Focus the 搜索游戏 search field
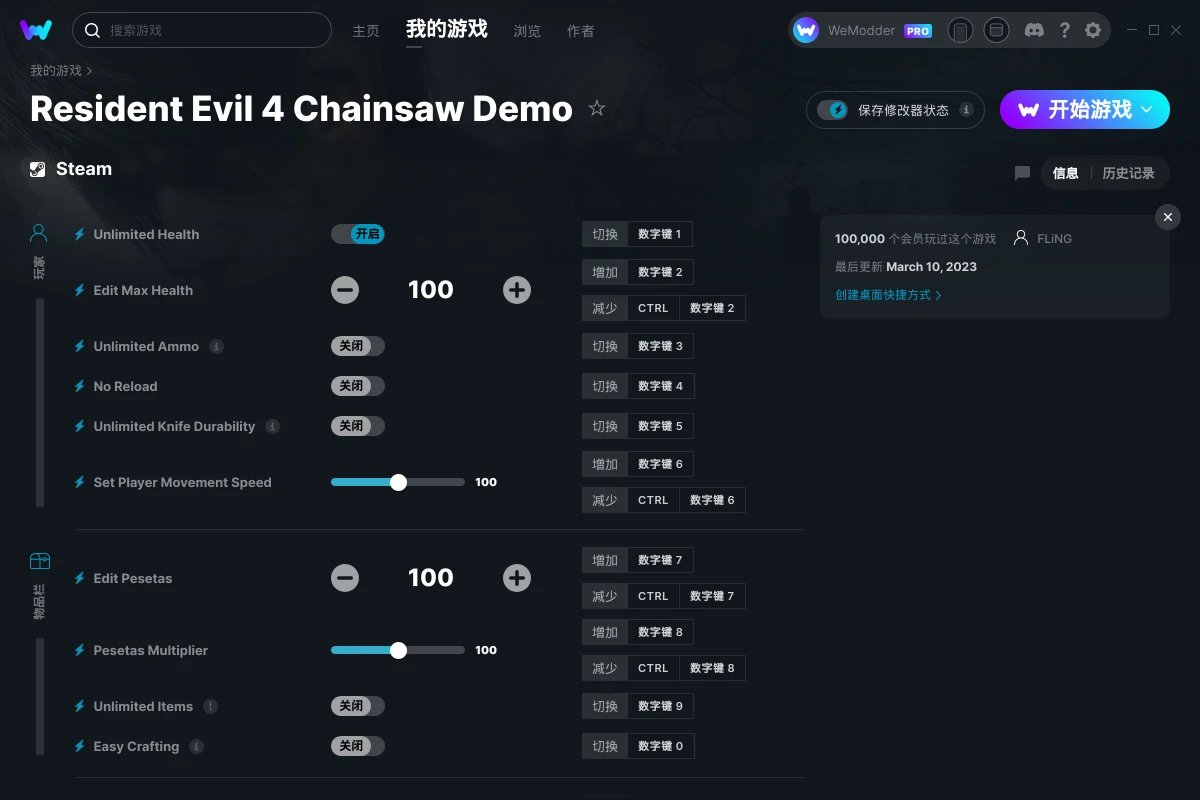1200x800 pixels. click(x=202, y=30)
